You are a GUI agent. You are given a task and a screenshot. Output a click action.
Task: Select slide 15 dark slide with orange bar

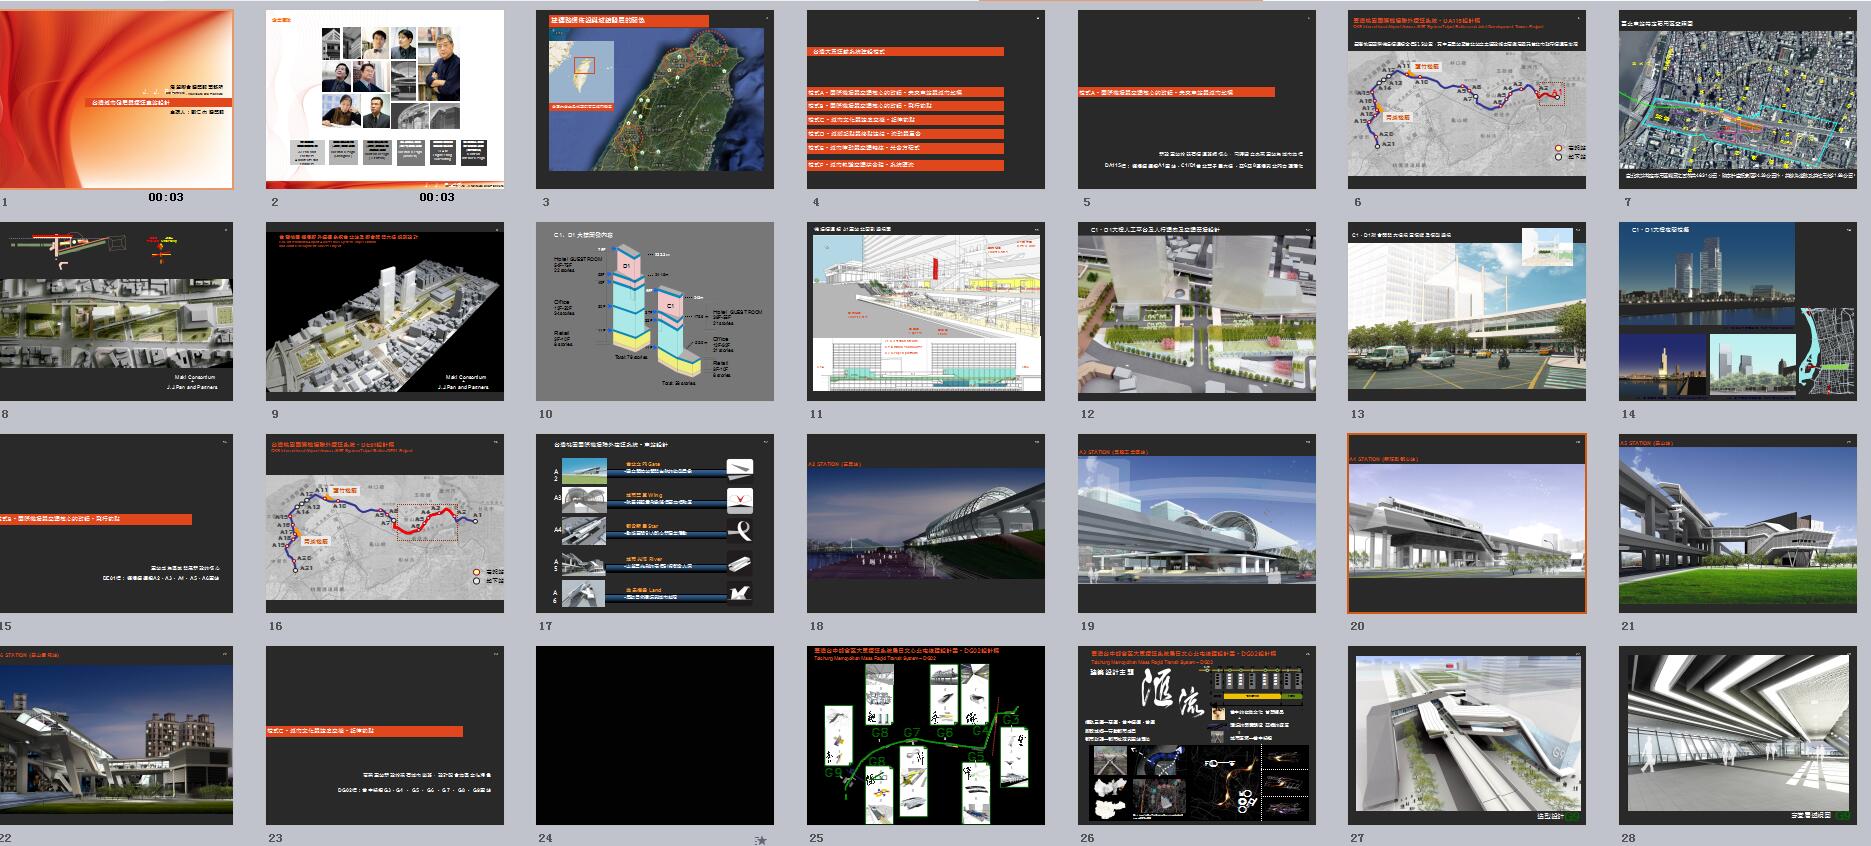pos(116,523)
